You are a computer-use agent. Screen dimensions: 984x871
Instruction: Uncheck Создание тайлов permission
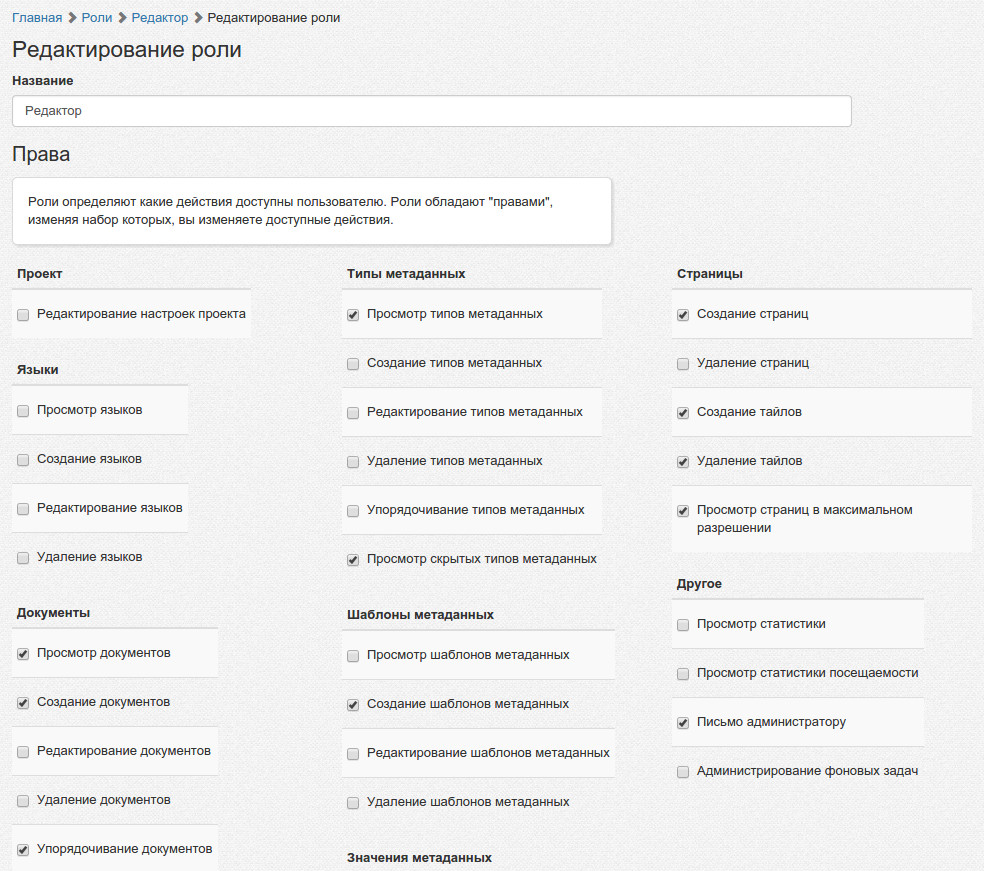click(683, 413)
